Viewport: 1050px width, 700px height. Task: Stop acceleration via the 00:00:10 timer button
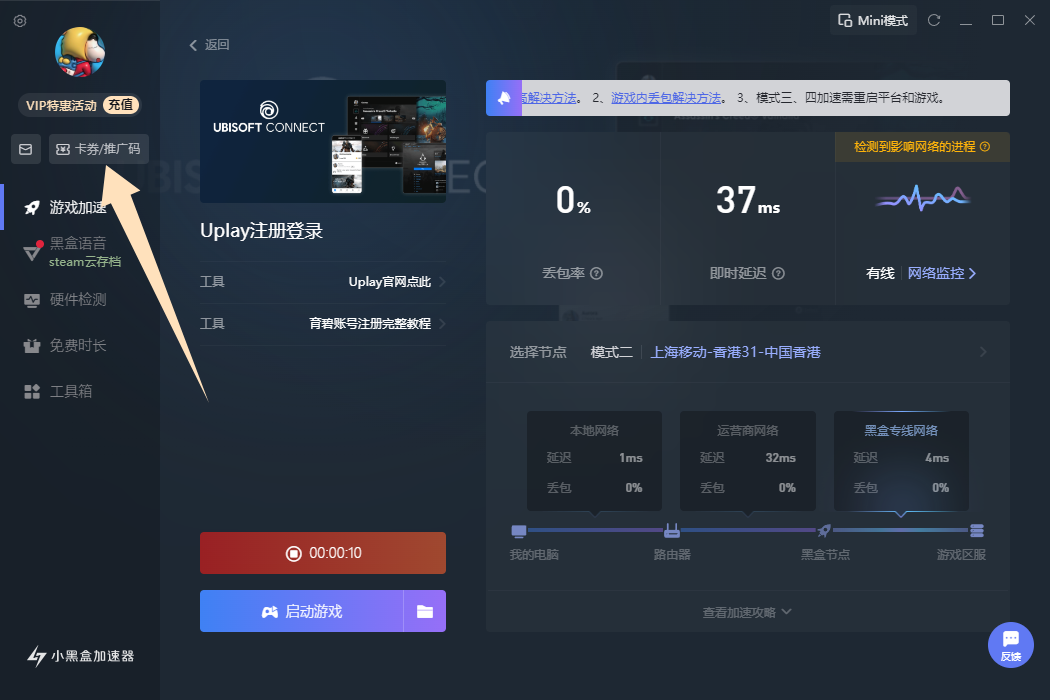click(322, 552)
